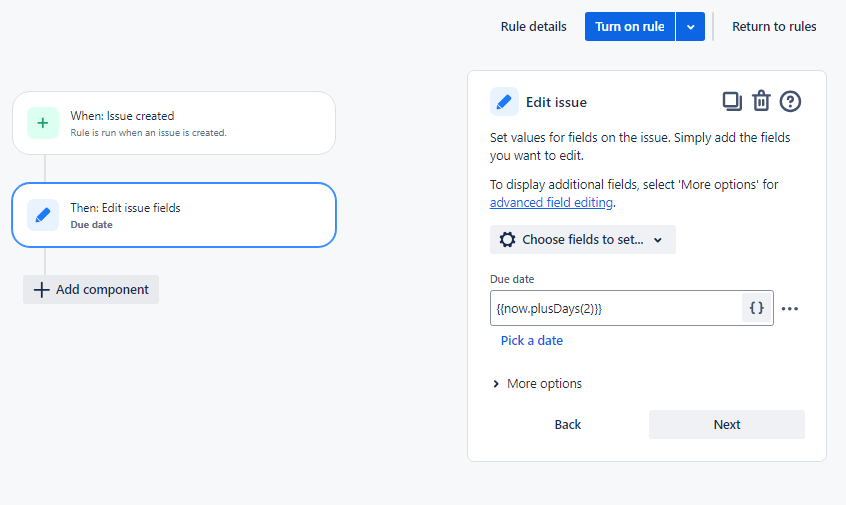Image resolution: width=846 pixels, height=505 pixels.
Task: Click the Add component button
Action: point(91,290)
